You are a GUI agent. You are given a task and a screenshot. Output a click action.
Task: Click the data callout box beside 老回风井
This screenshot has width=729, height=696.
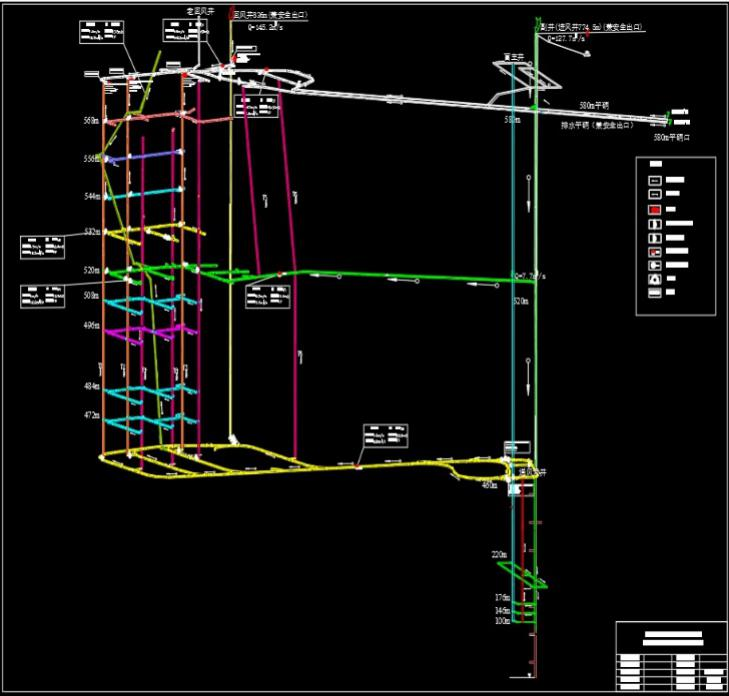point(185,30)
